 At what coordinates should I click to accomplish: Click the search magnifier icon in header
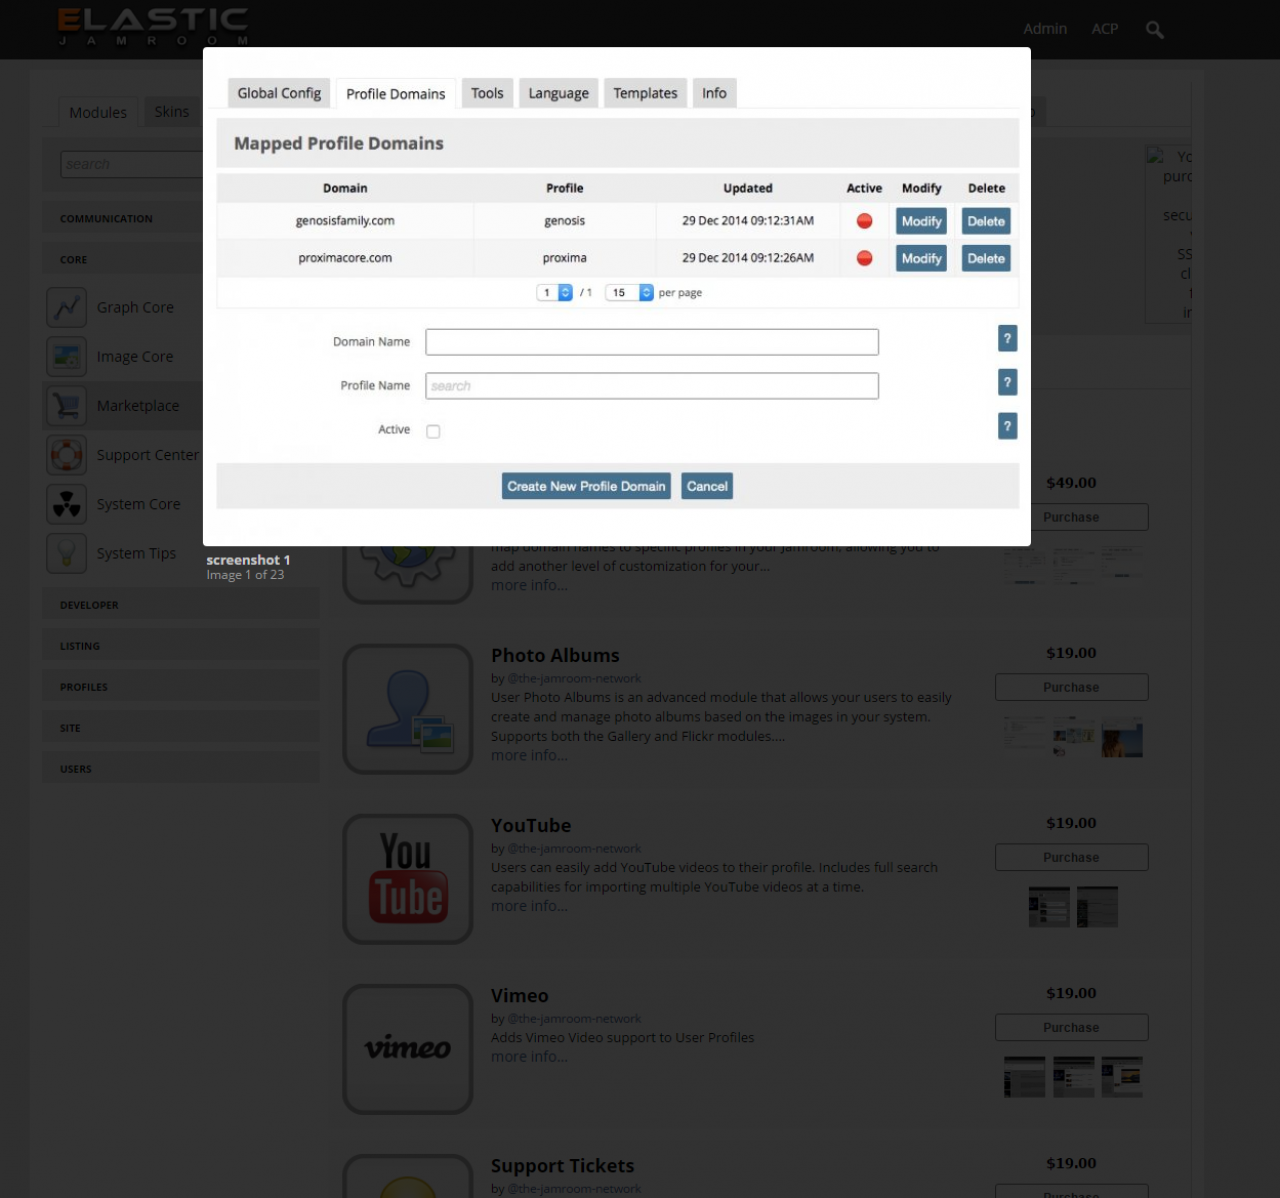1154,30
